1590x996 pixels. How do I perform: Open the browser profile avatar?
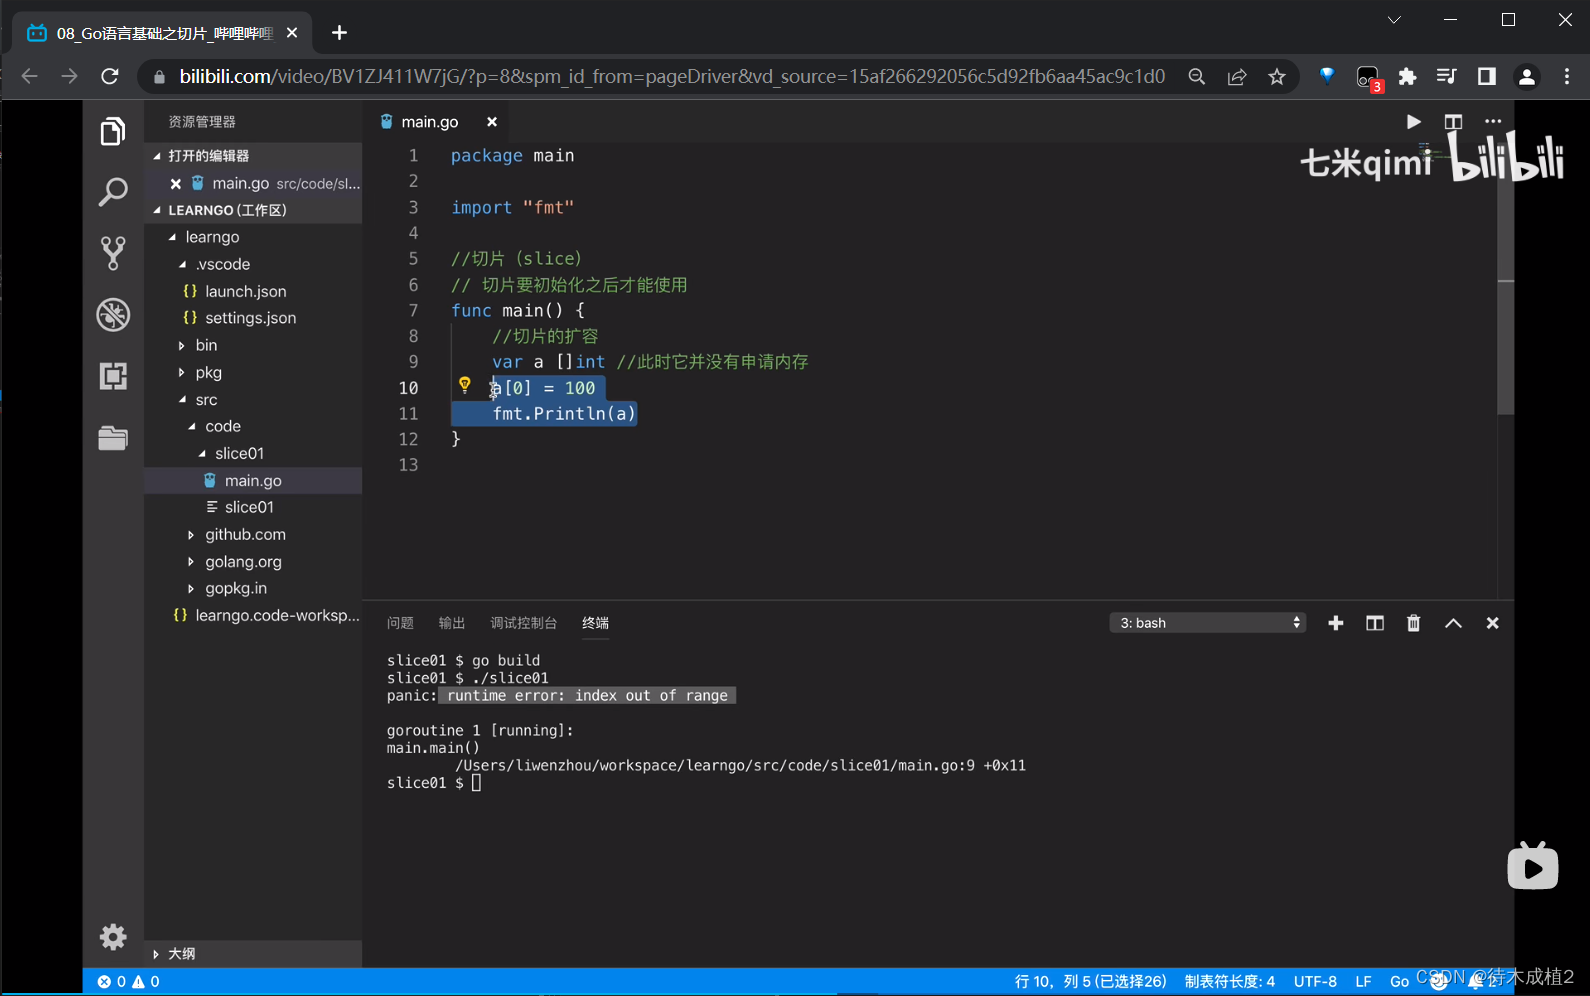point(1527,76)
